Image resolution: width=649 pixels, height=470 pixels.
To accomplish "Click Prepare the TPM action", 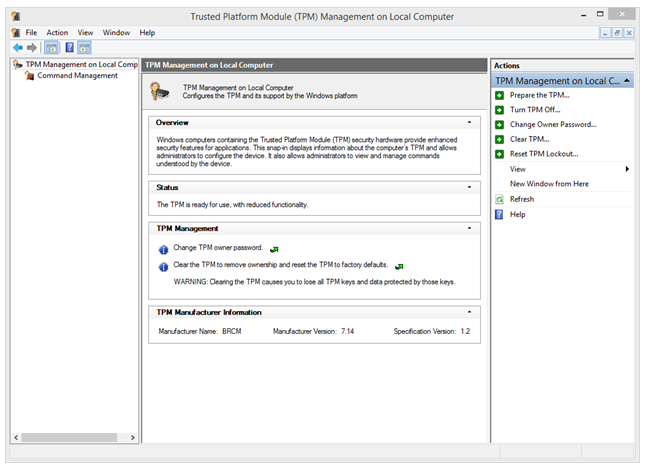I will pos(539,95).
